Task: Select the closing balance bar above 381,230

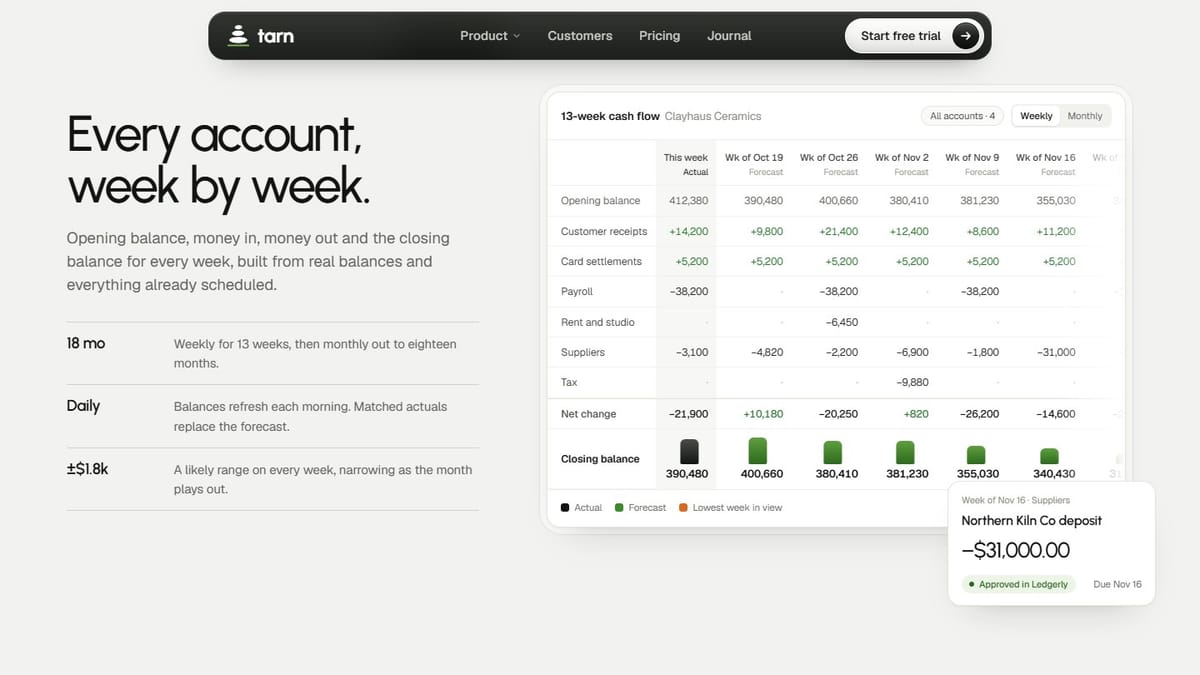Action: (x=905, y=452)
